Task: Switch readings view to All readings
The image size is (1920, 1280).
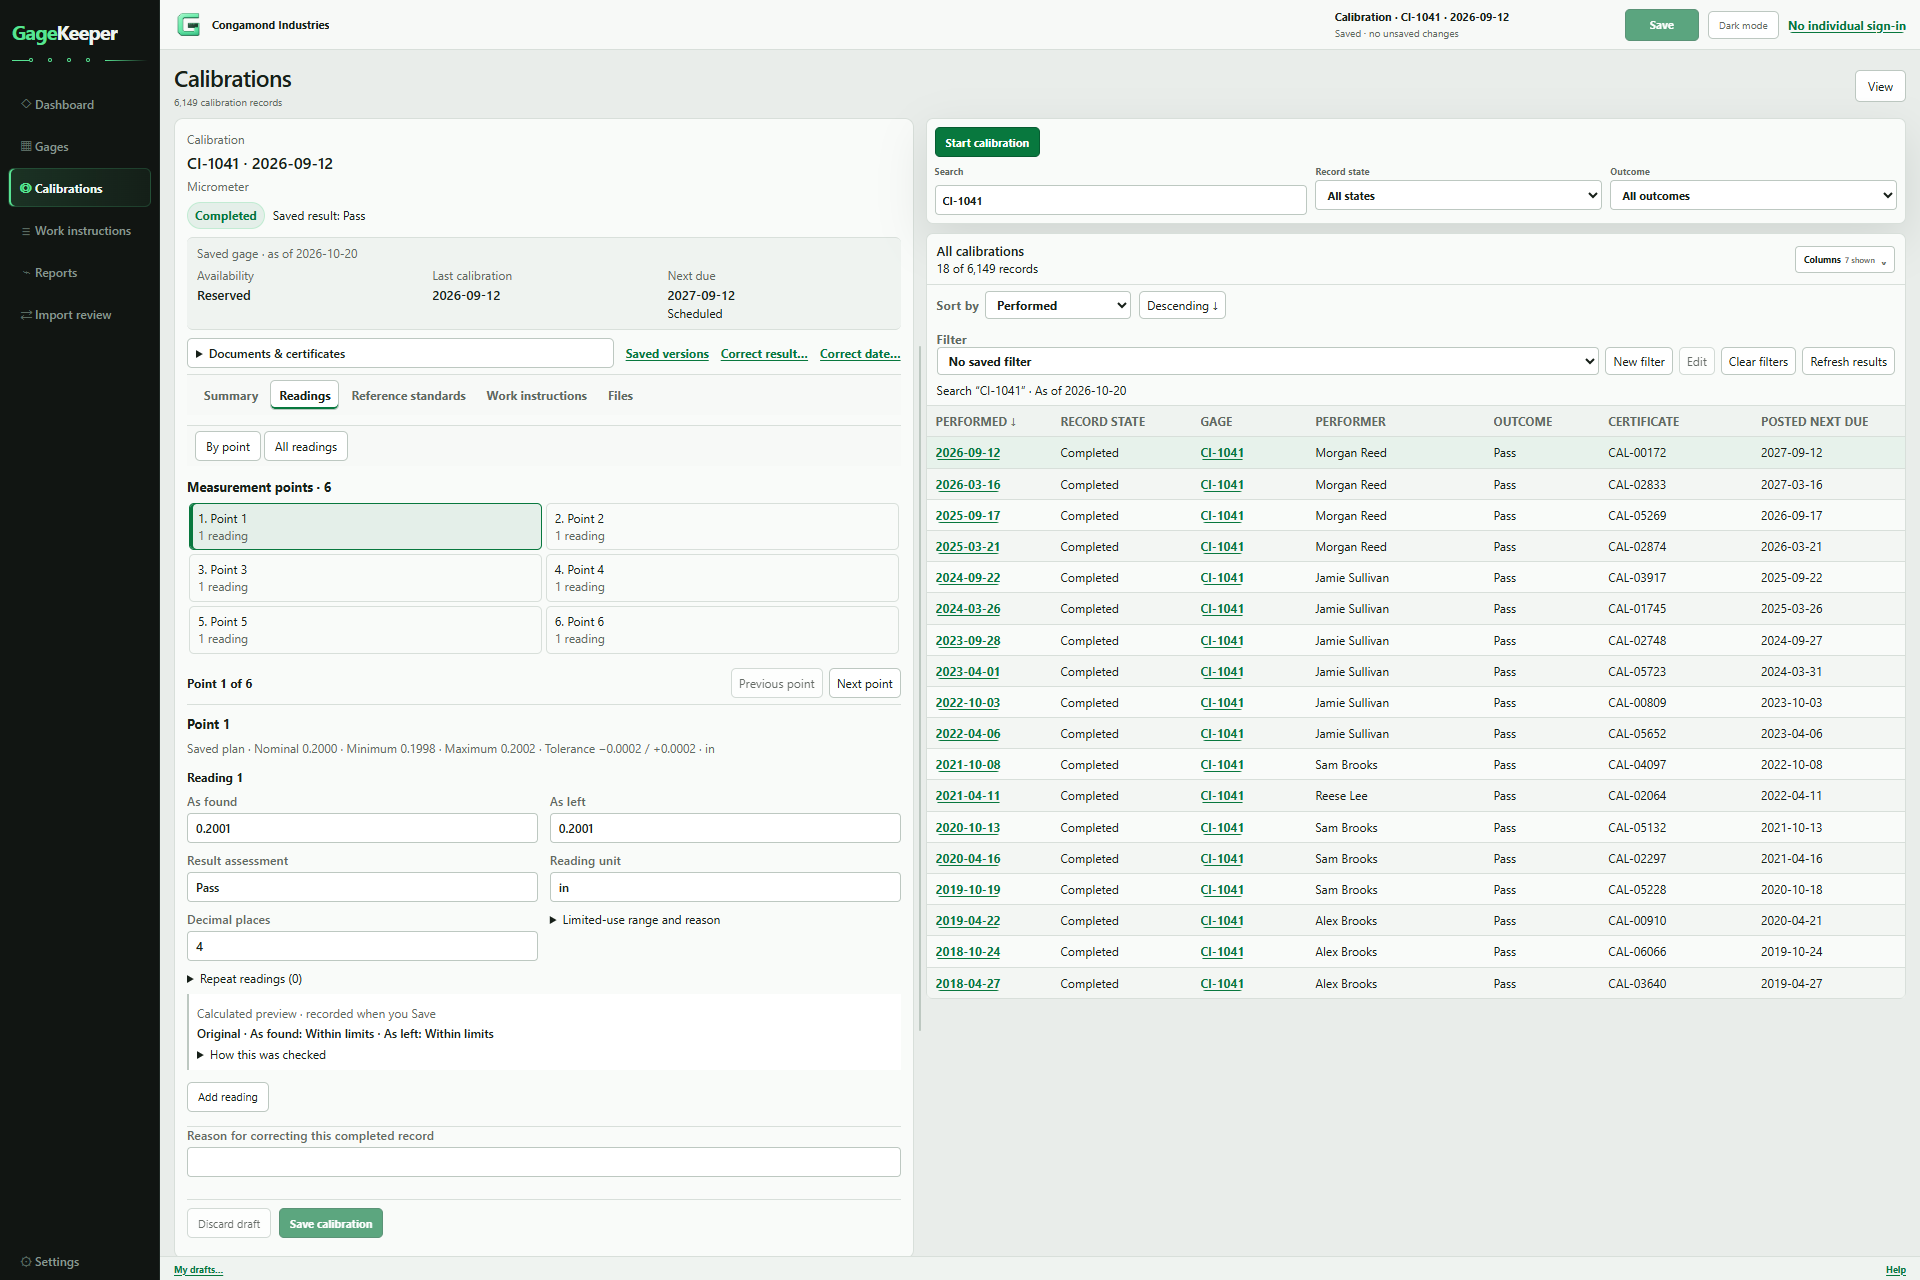Action: 306,447
